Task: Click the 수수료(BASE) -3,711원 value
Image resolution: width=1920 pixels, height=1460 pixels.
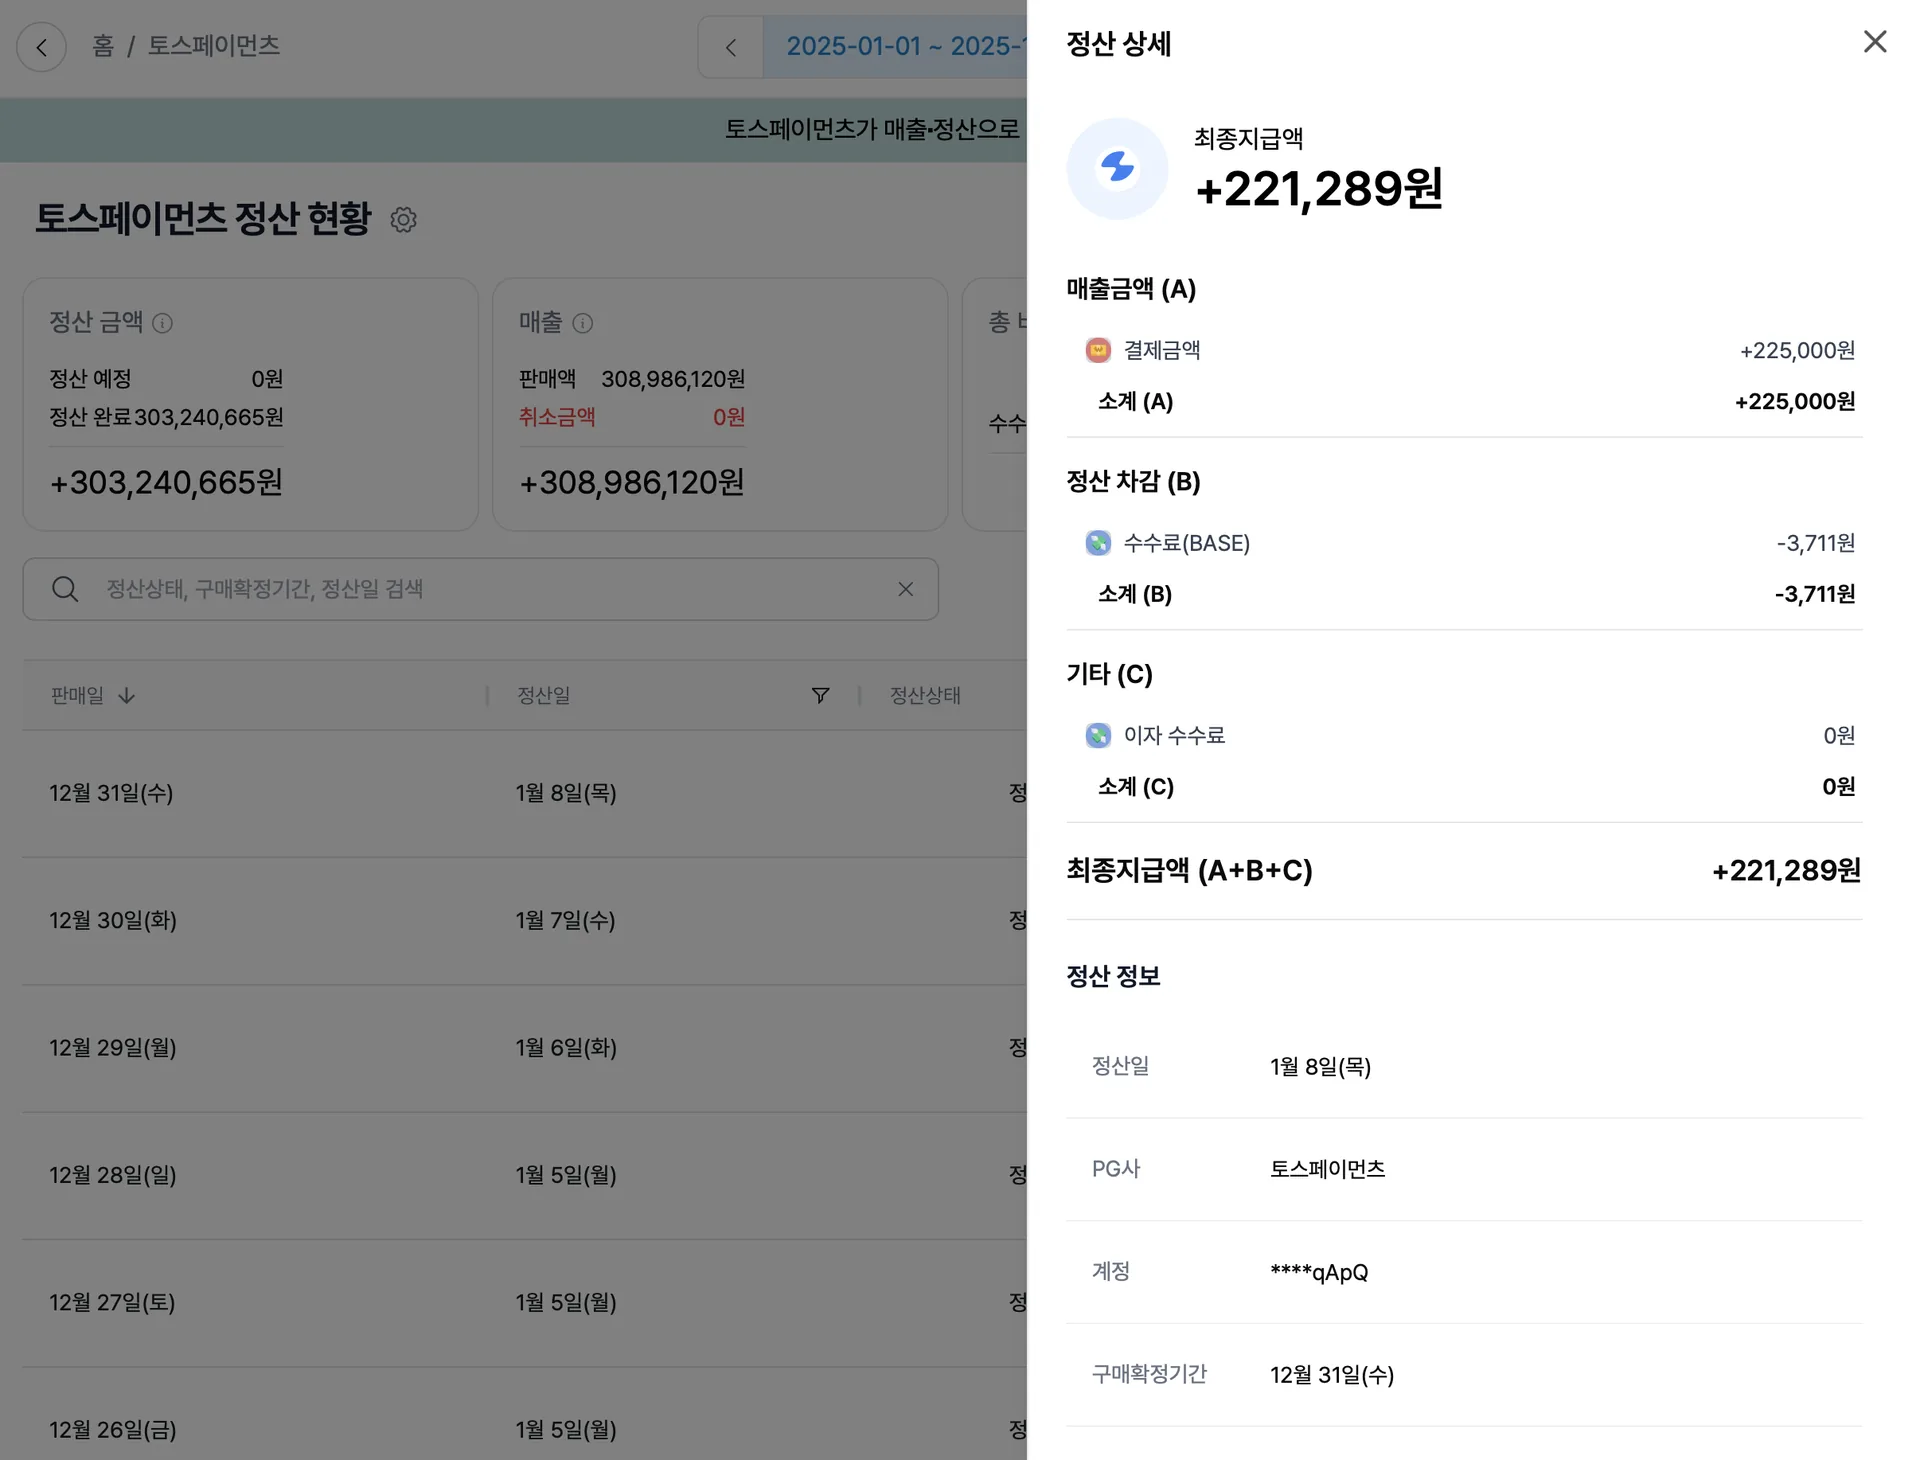Action: (1816, 543)
